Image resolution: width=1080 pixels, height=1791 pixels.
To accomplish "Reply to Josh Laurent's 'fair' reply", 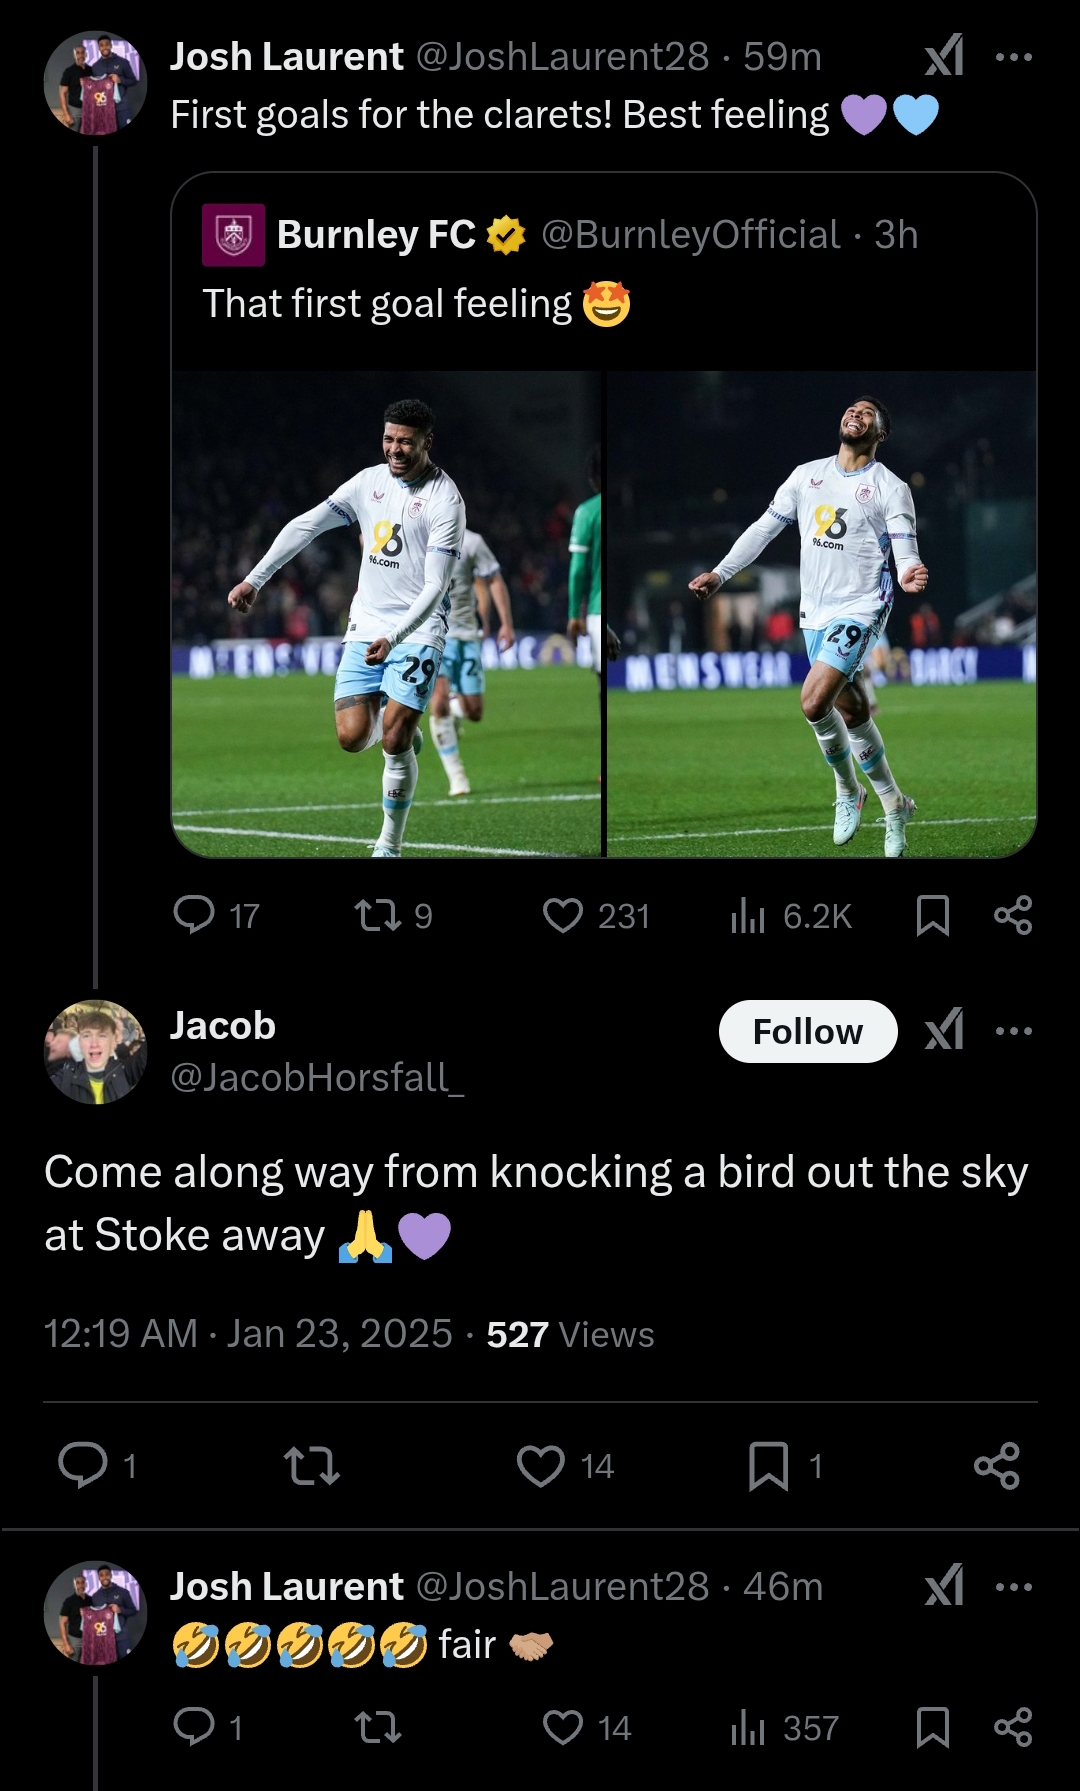I will click(194, 1727).
